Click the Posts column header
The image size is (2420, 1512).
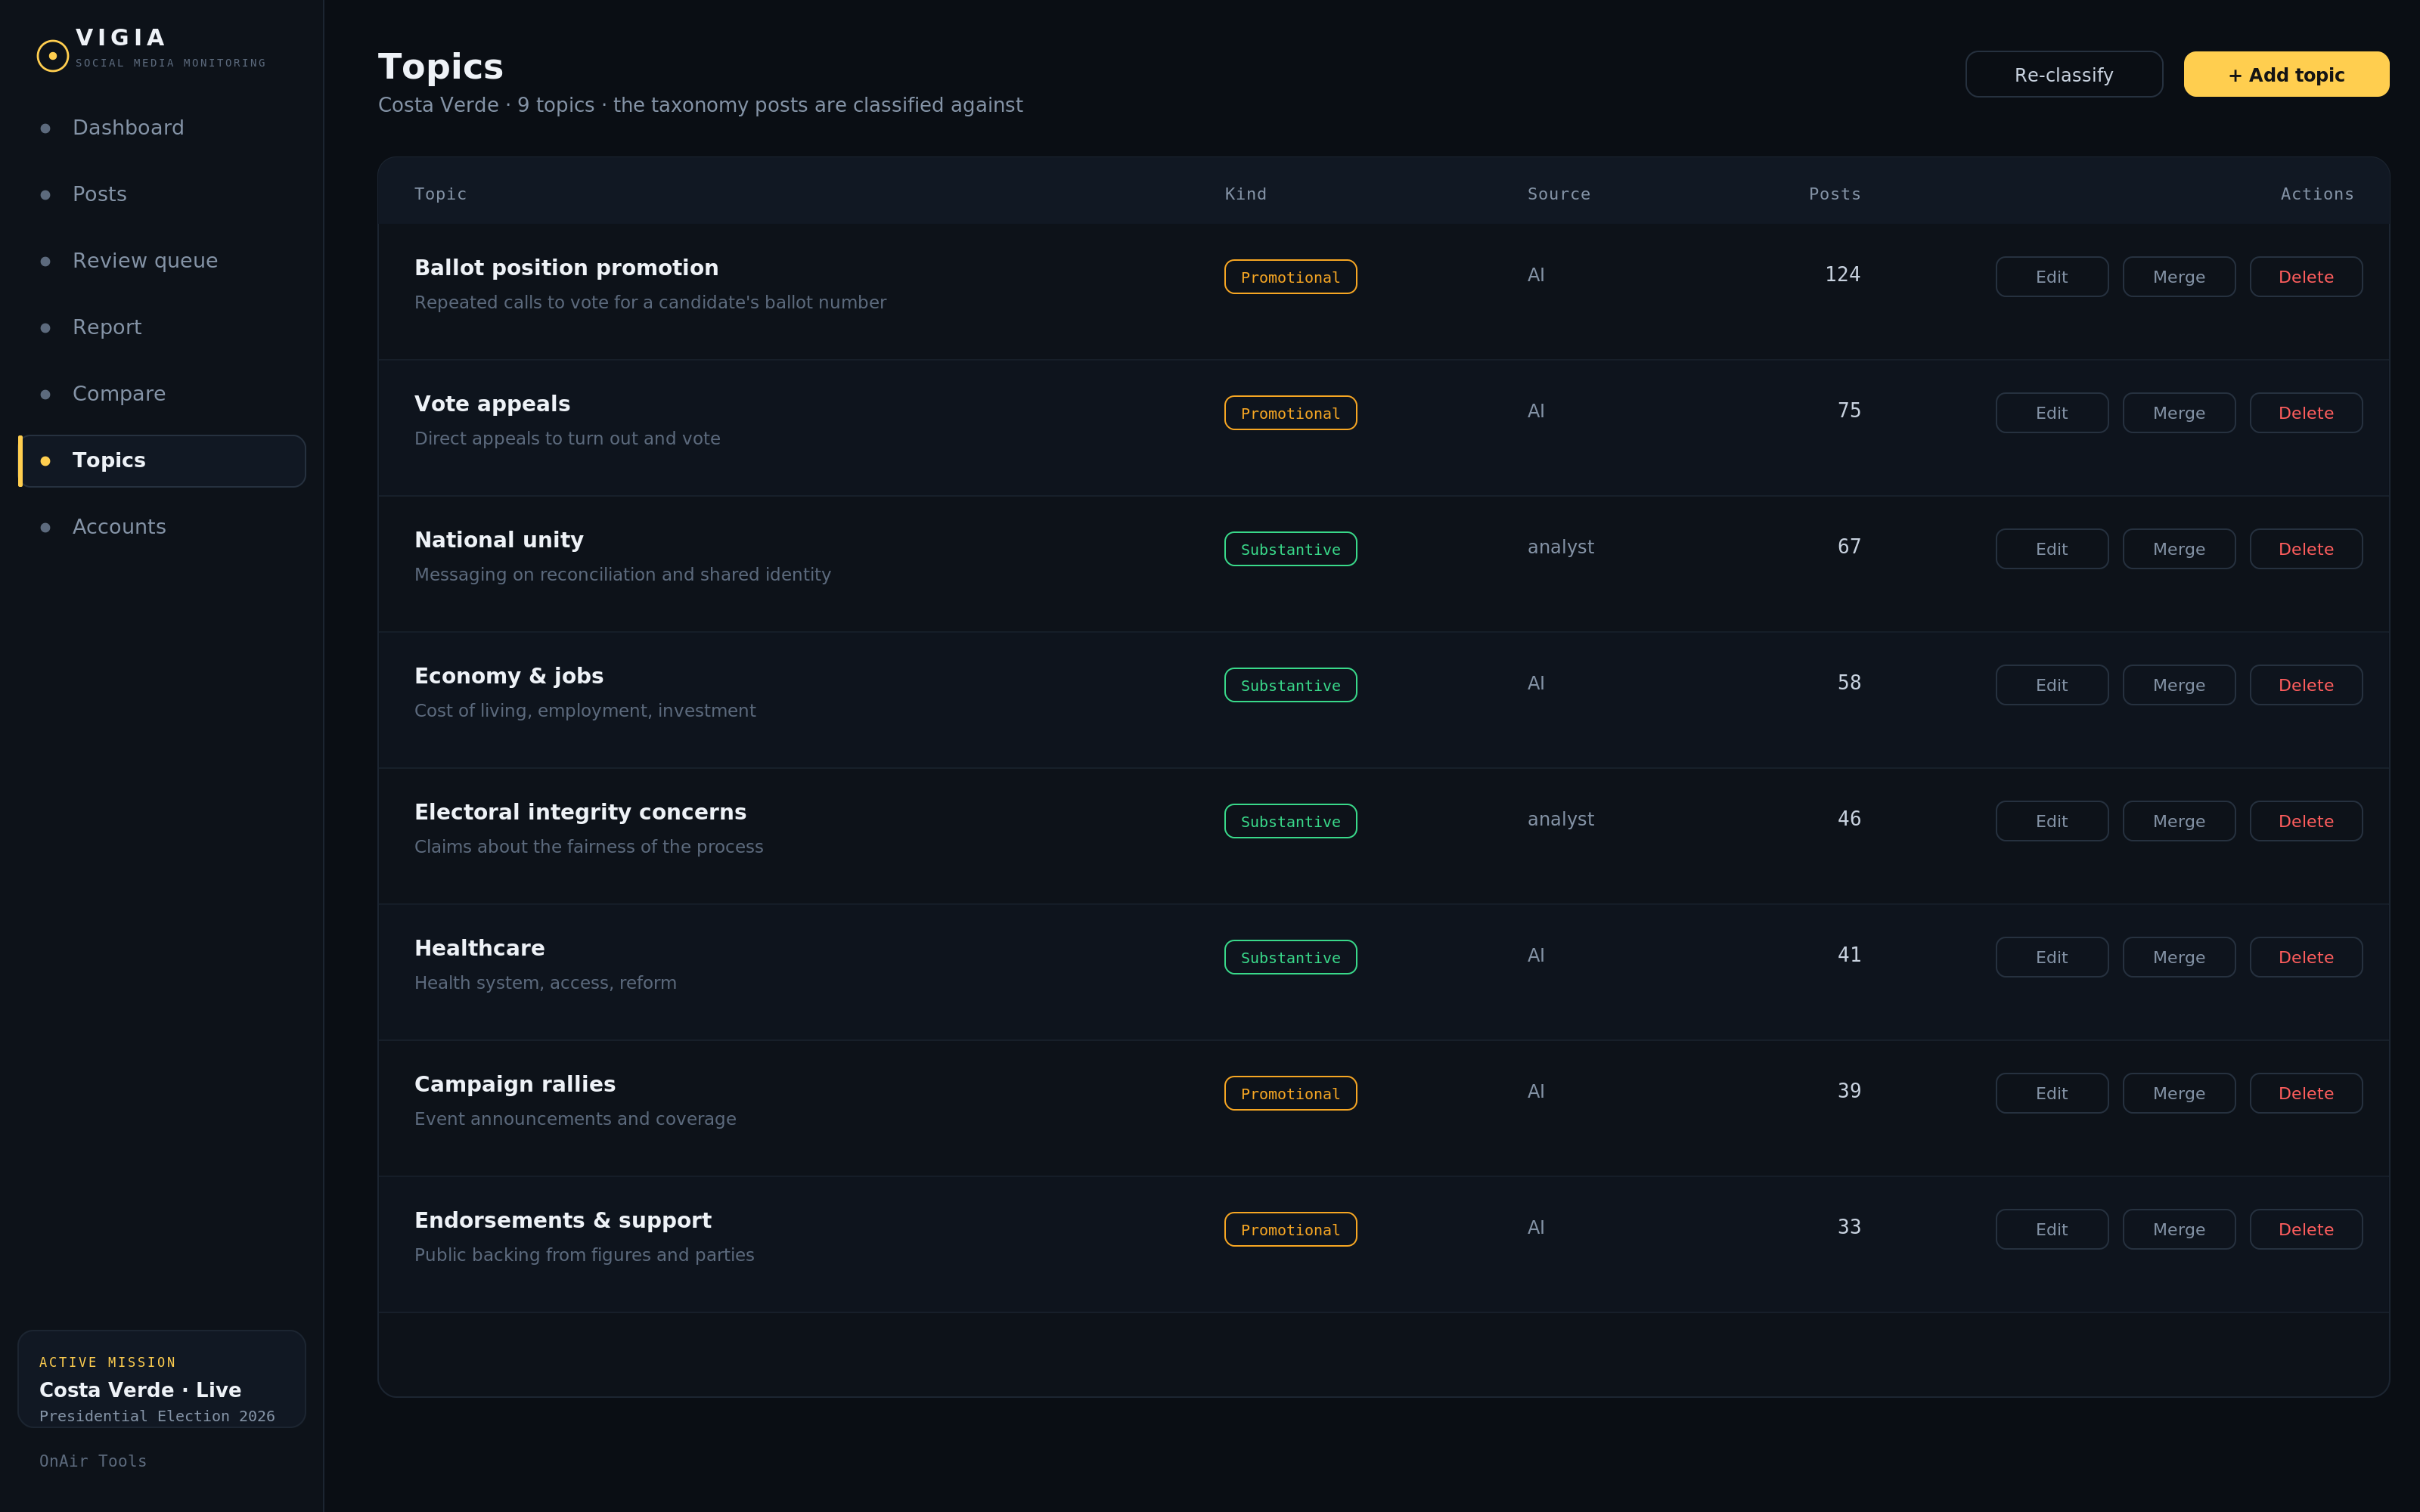[x=1834, y=194]
